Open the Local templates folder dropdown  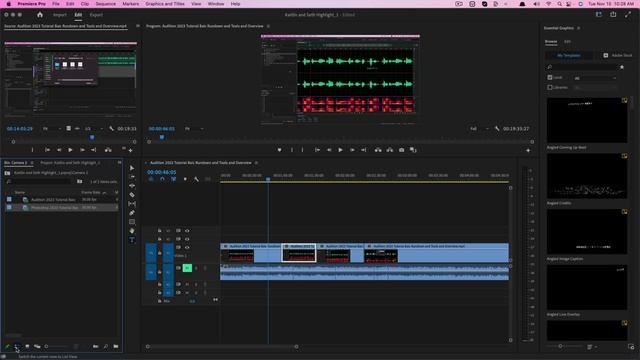tap(595, 78)
